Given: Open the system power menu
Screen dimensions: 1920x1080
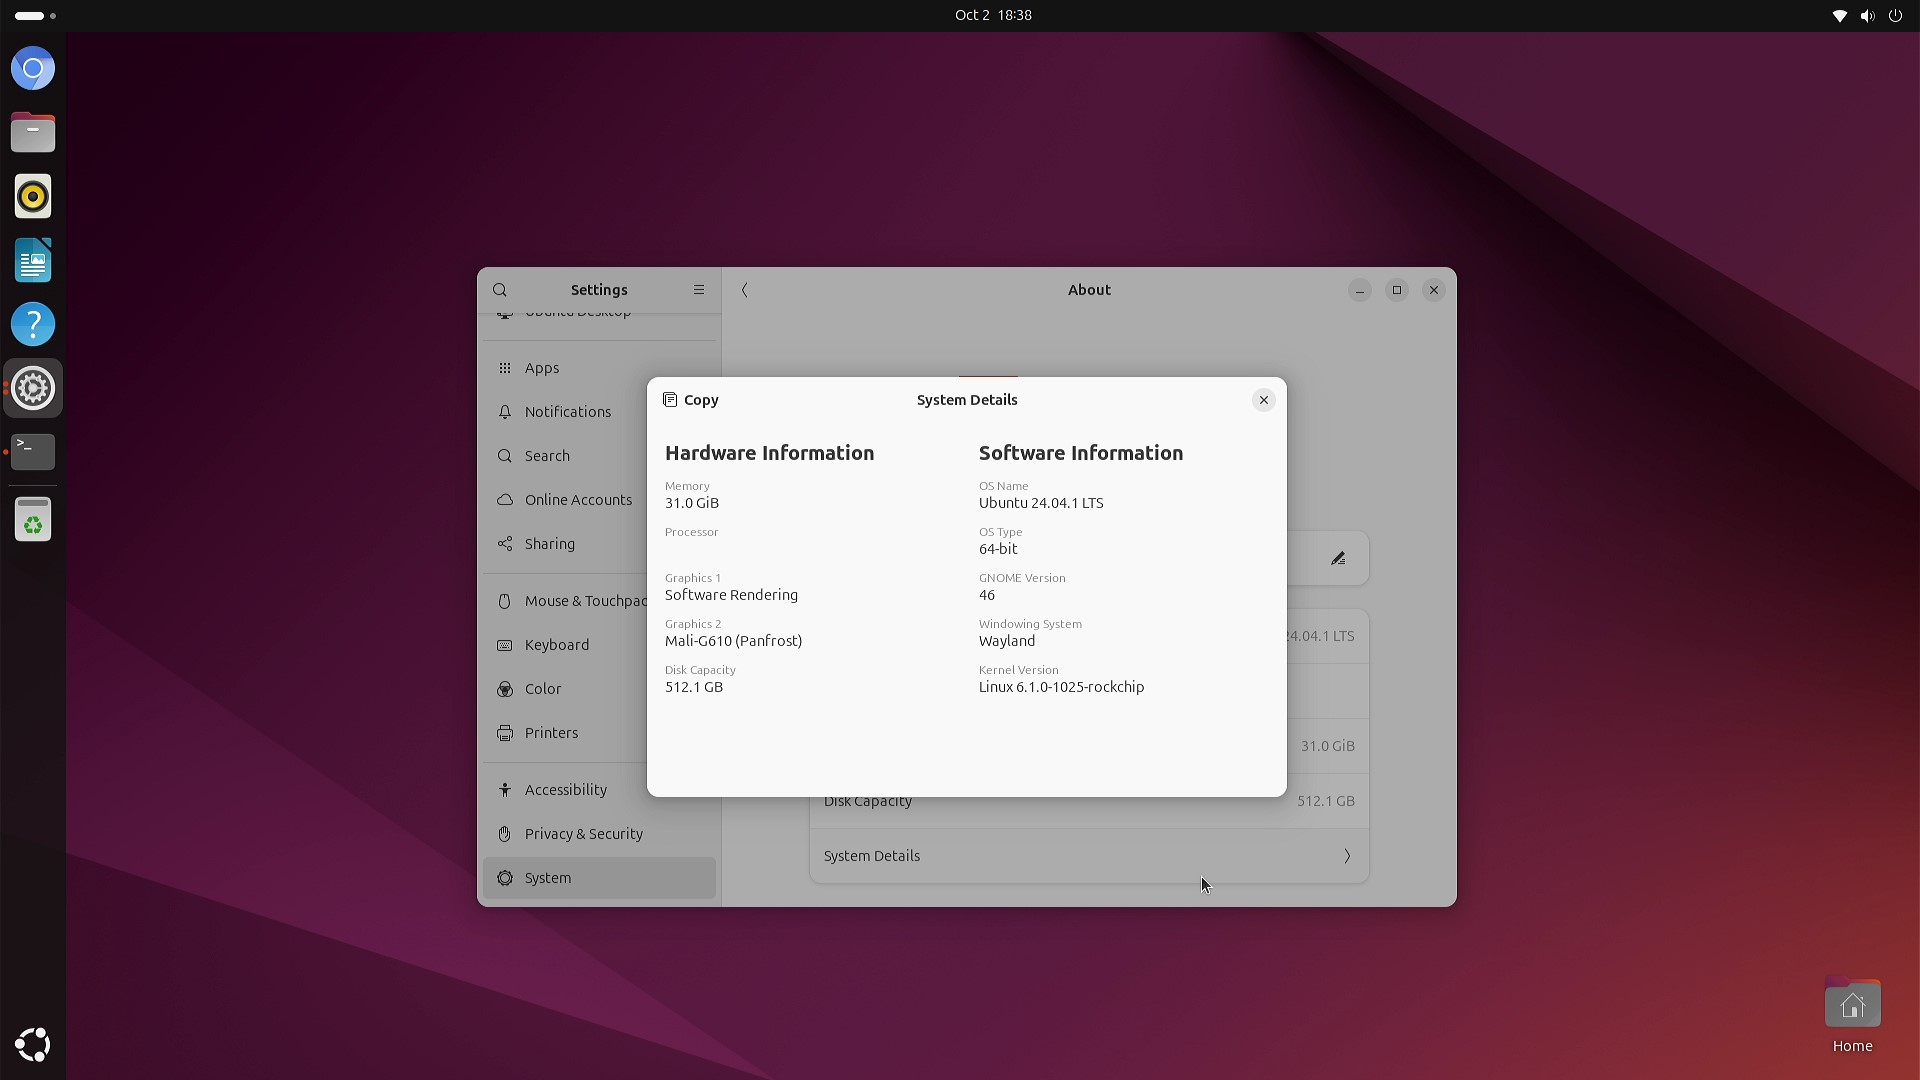Looking at the screenshot, I should (1895, 15).
